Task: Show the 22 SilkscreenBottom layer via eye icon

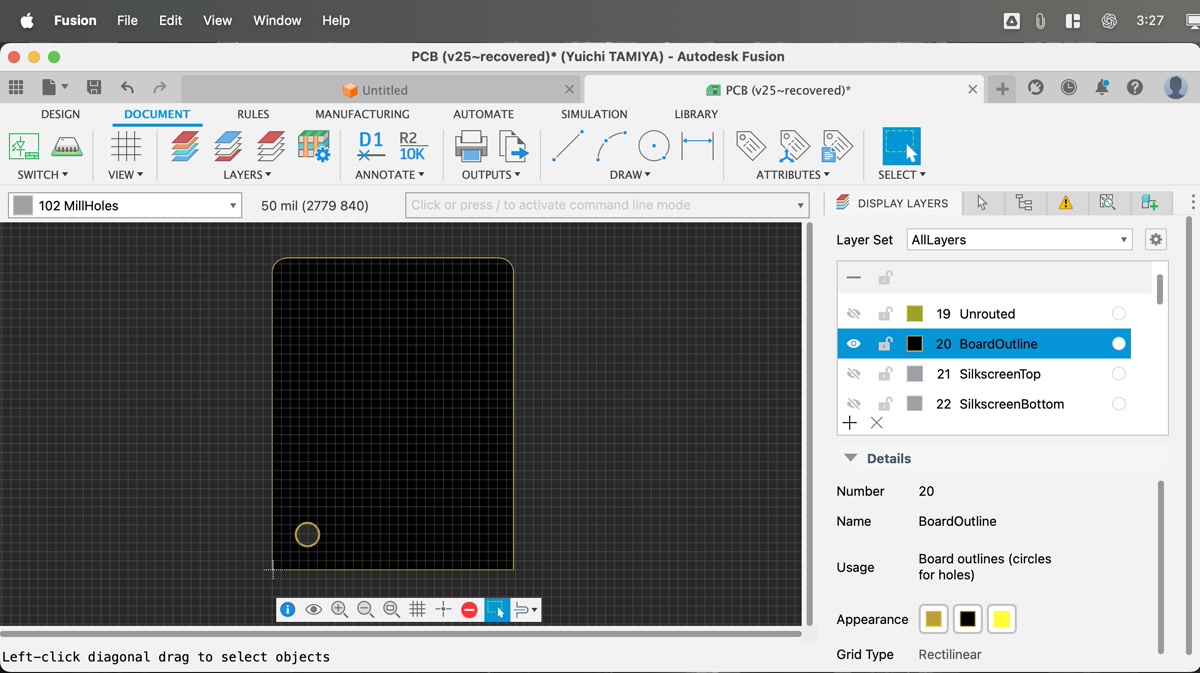Action: click(x=853, y=404)
